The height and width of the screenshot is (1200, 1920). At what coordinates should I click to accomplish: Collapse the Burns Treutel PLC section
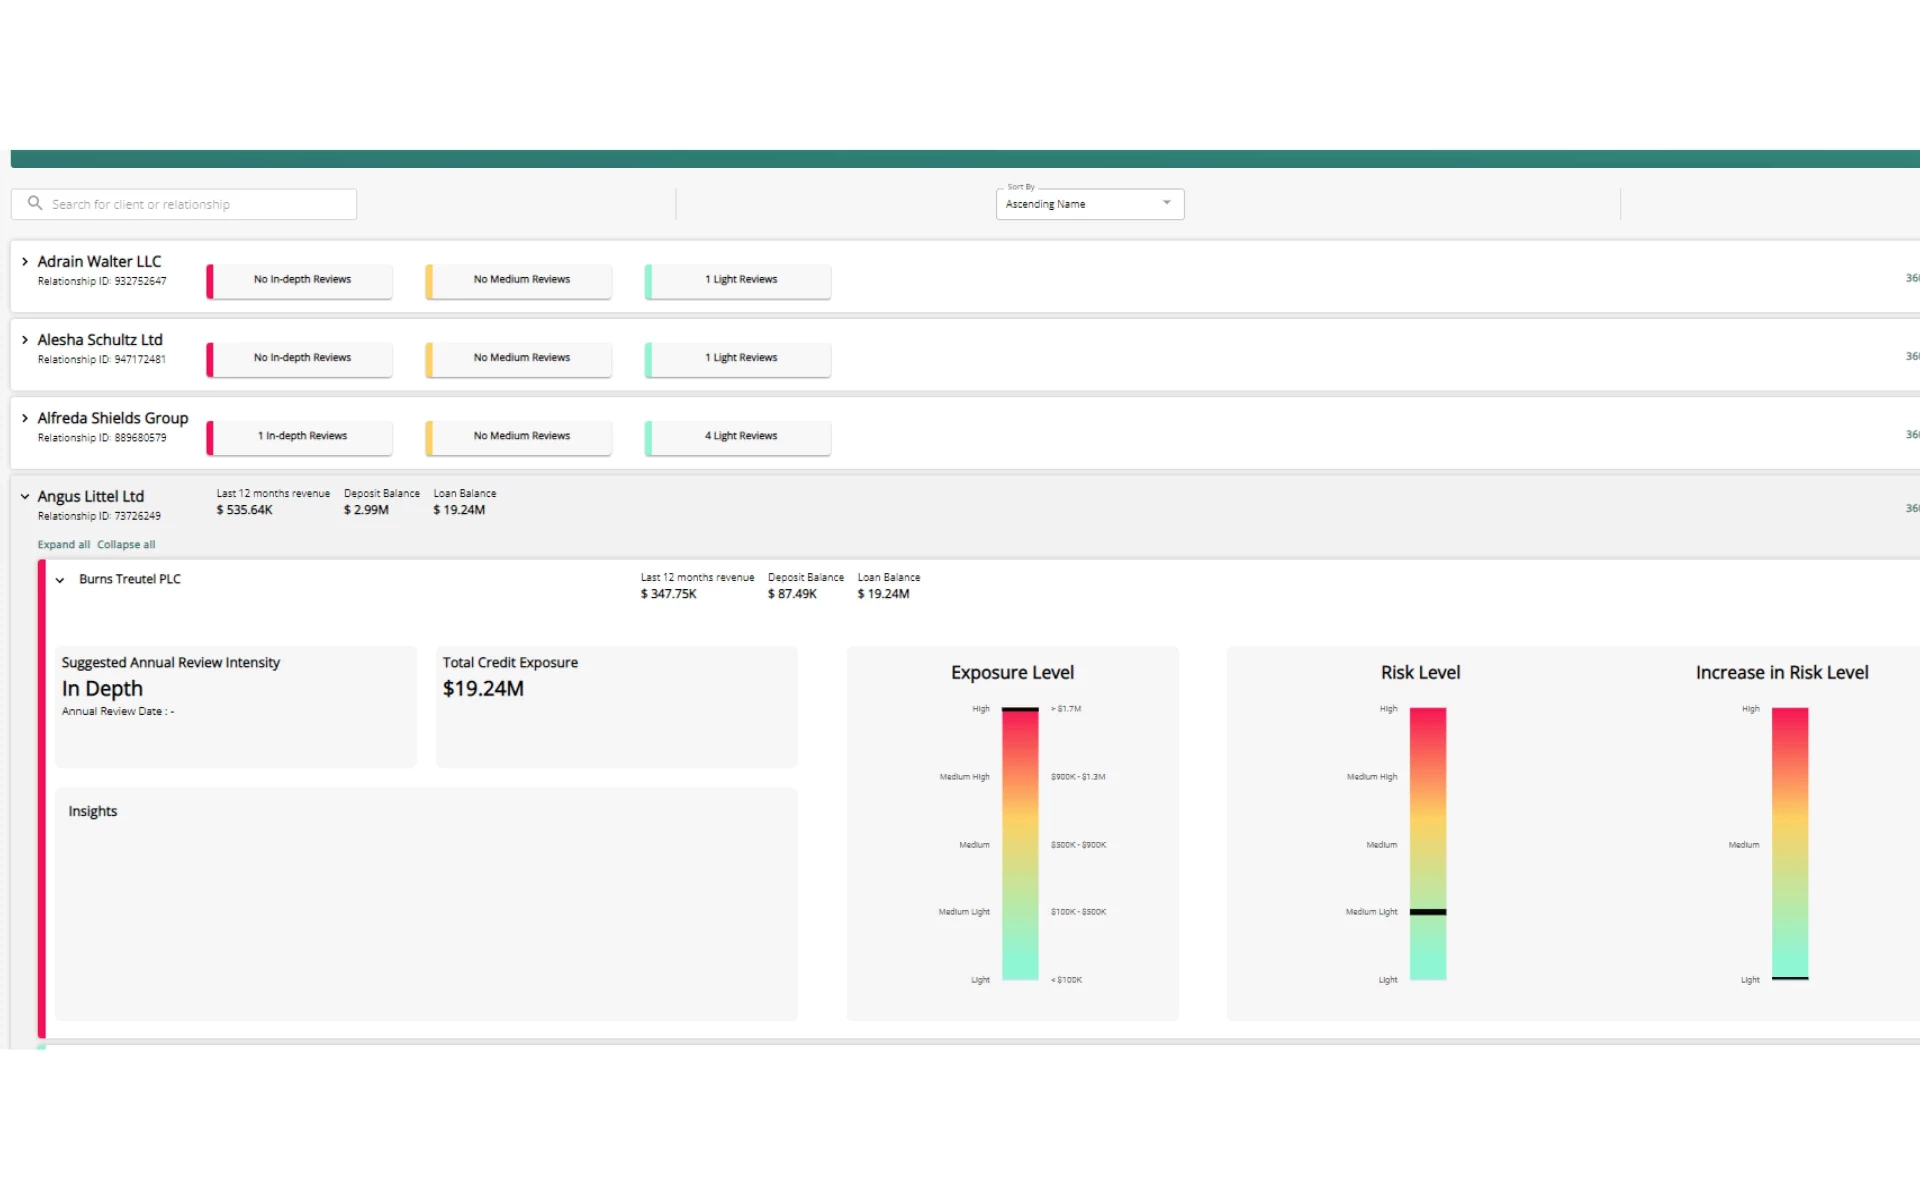pyautogui.click(x=60, y=580)
